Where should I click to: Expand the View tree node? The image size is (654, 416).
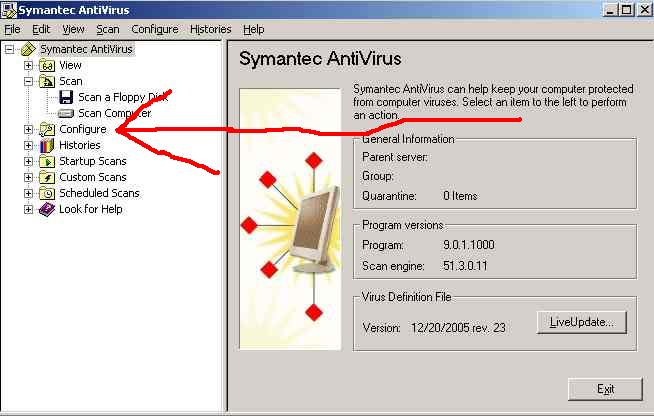[28, 65]
